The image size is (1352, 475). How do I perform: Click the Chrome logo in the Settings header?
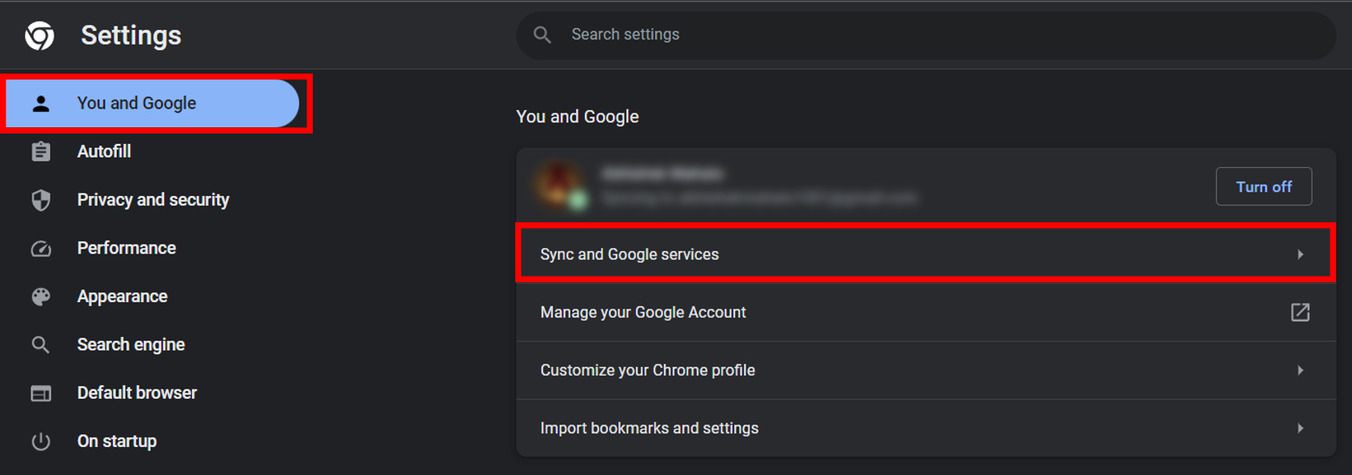[40, 36]
